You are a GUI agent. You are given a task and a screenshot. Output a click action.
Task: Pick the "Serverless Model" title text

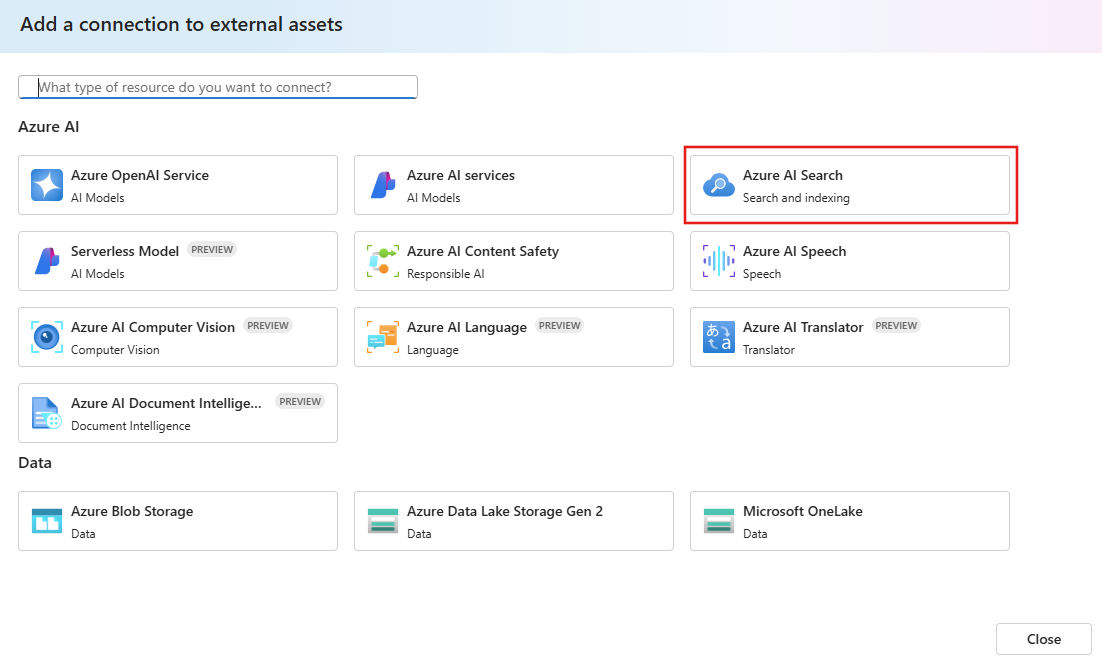(x=125, y=251)
